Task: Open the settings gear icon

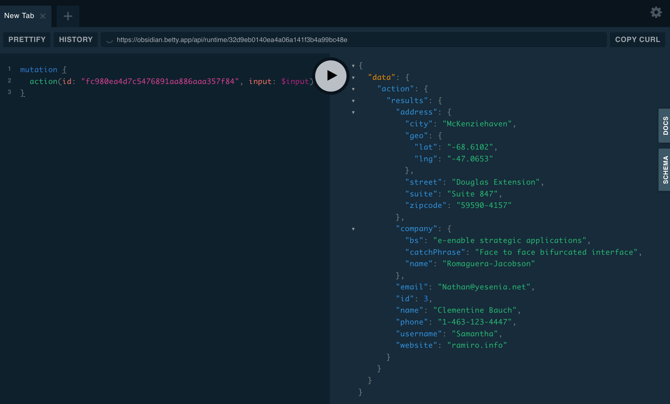Action: click(656, 12)
